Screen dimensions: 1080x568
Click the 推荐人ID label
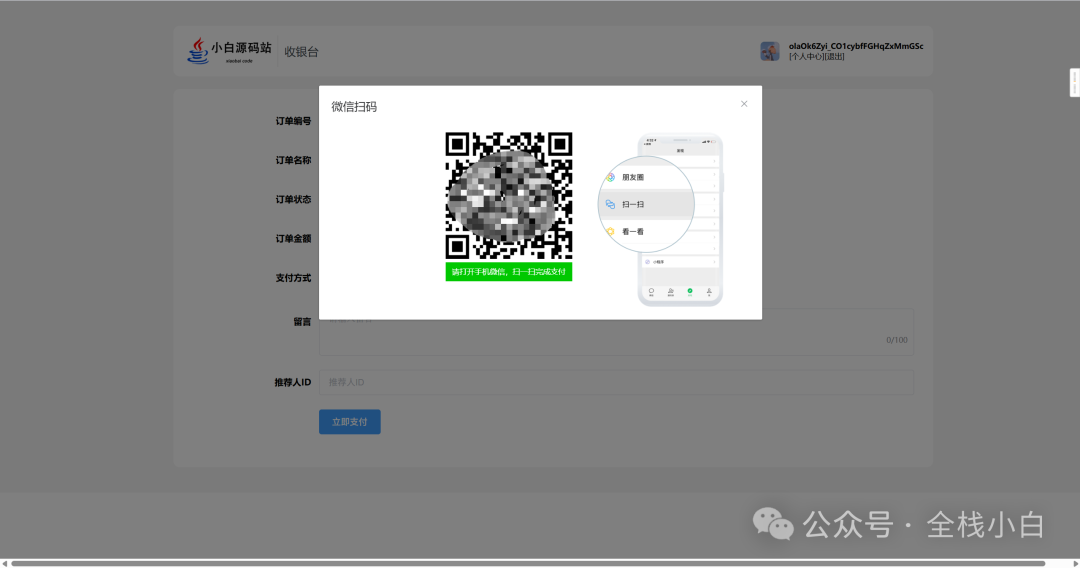click(x=293, y=382)
